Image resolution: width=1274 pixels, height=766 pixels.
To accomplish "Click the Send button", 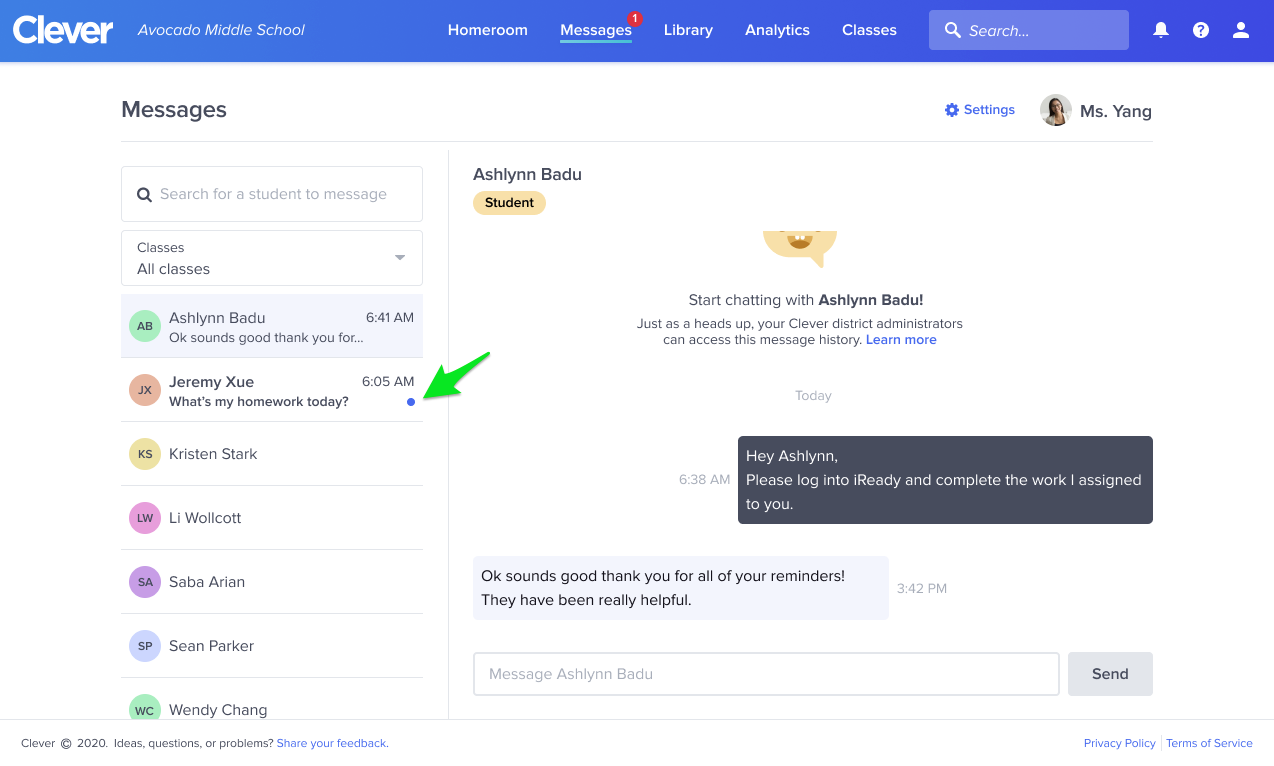I will pyautogui.click(x=1110, y=673).
